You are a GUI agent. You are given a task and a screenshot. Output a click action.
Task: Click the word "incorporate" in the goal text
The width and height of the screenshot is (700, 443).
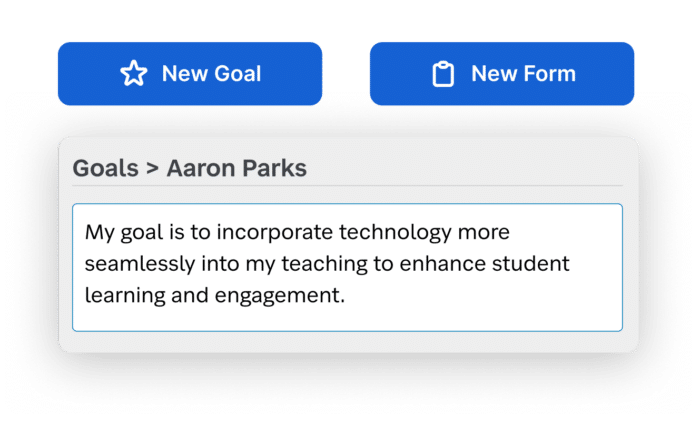coord(275,232)
